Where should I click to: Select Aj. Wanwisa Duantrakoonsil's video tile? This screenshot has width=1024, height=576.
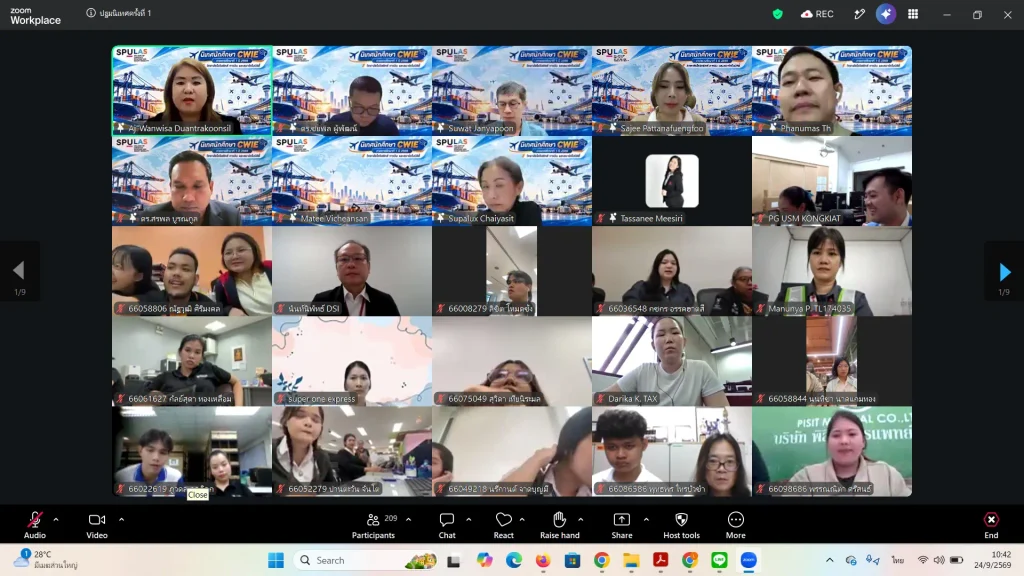192,91
